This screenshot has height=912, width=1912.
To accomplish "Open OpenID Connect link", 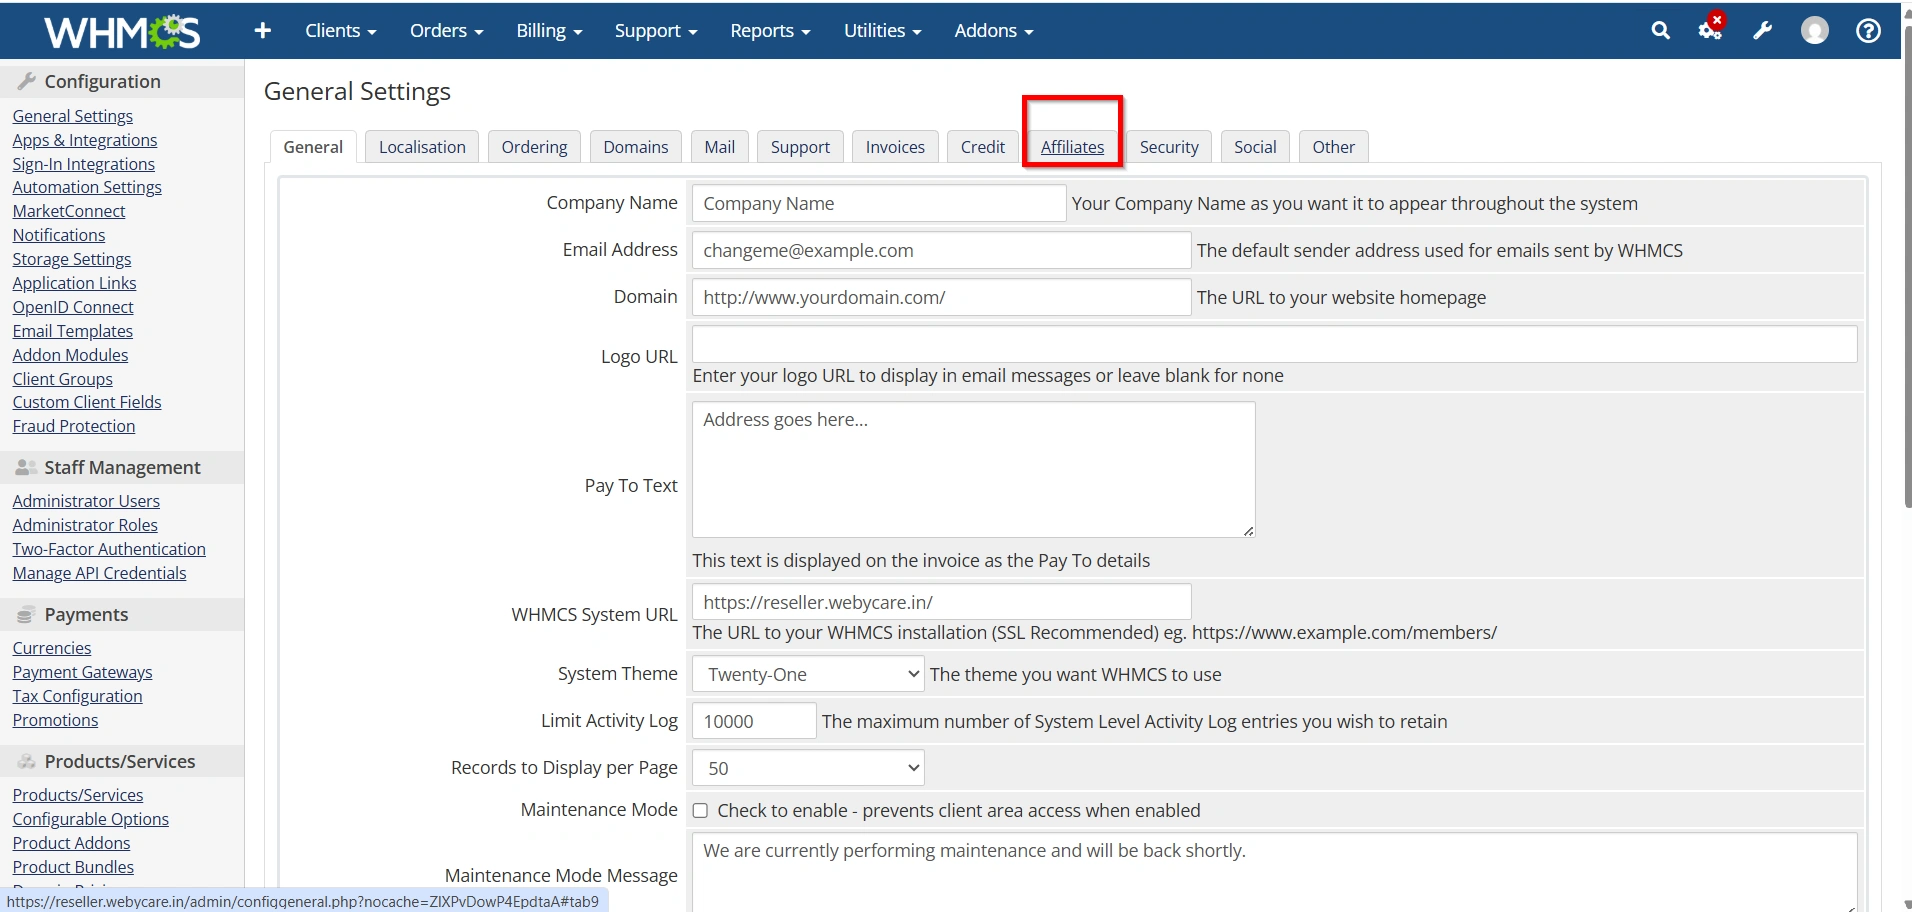I will [x=73, y=307].
